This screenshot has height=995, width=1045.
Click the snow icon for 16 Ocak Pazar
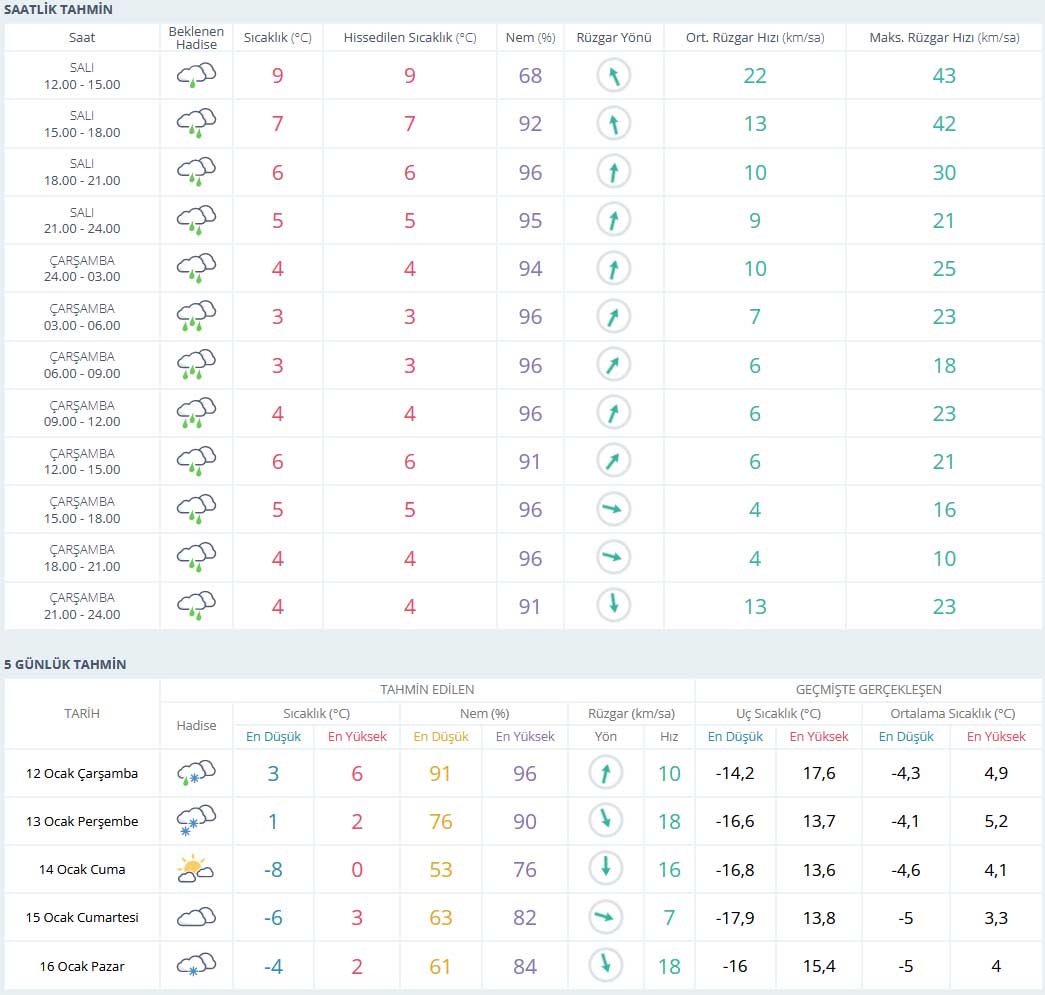[196, 966]
